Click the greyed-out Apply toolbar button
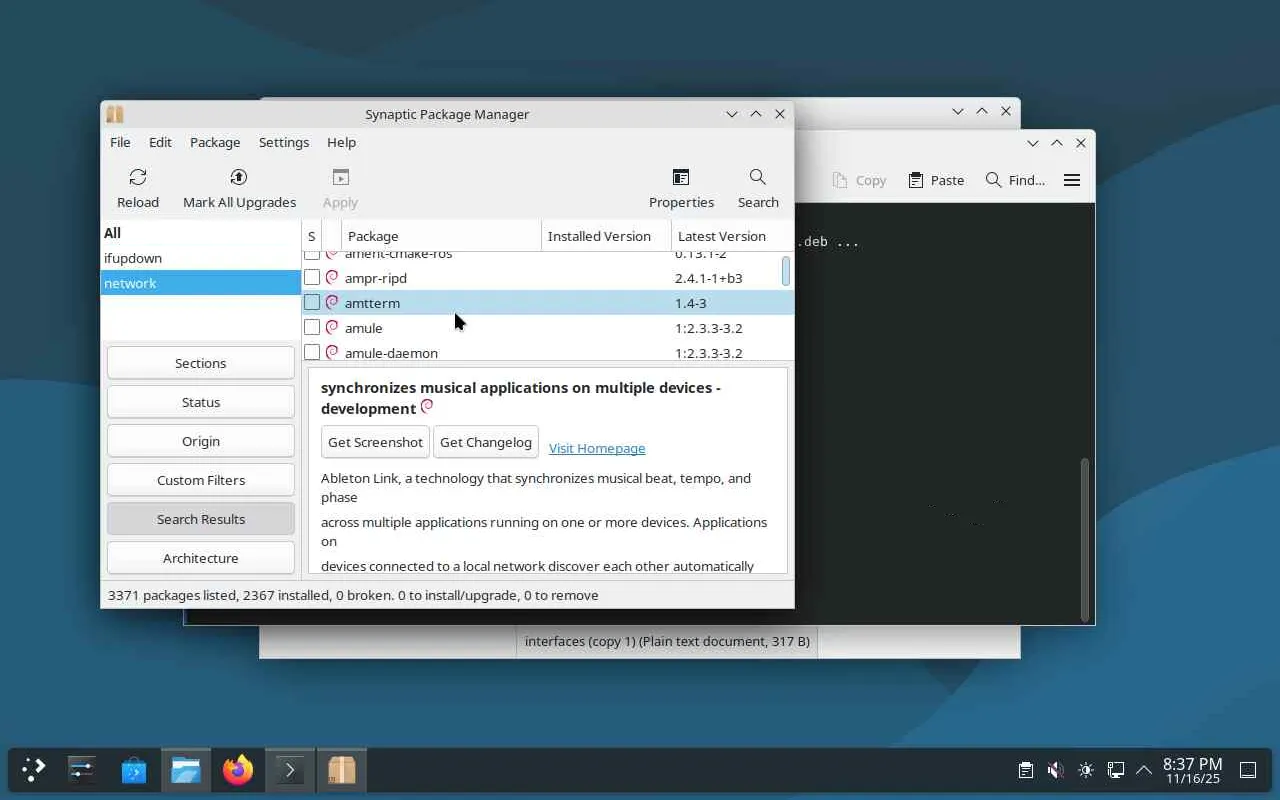 coord(340,188)
